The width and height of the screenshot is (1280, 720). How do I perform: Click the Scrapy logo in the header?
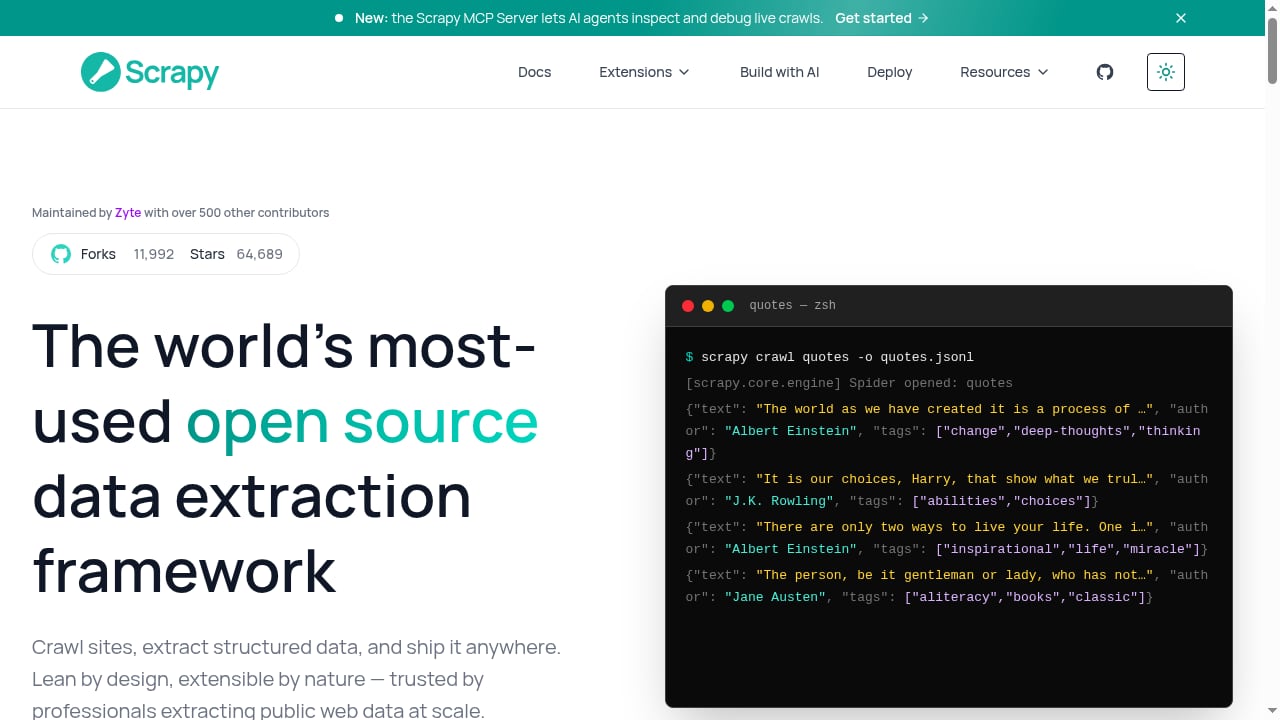pyautogui.click(x=150, y=72)
